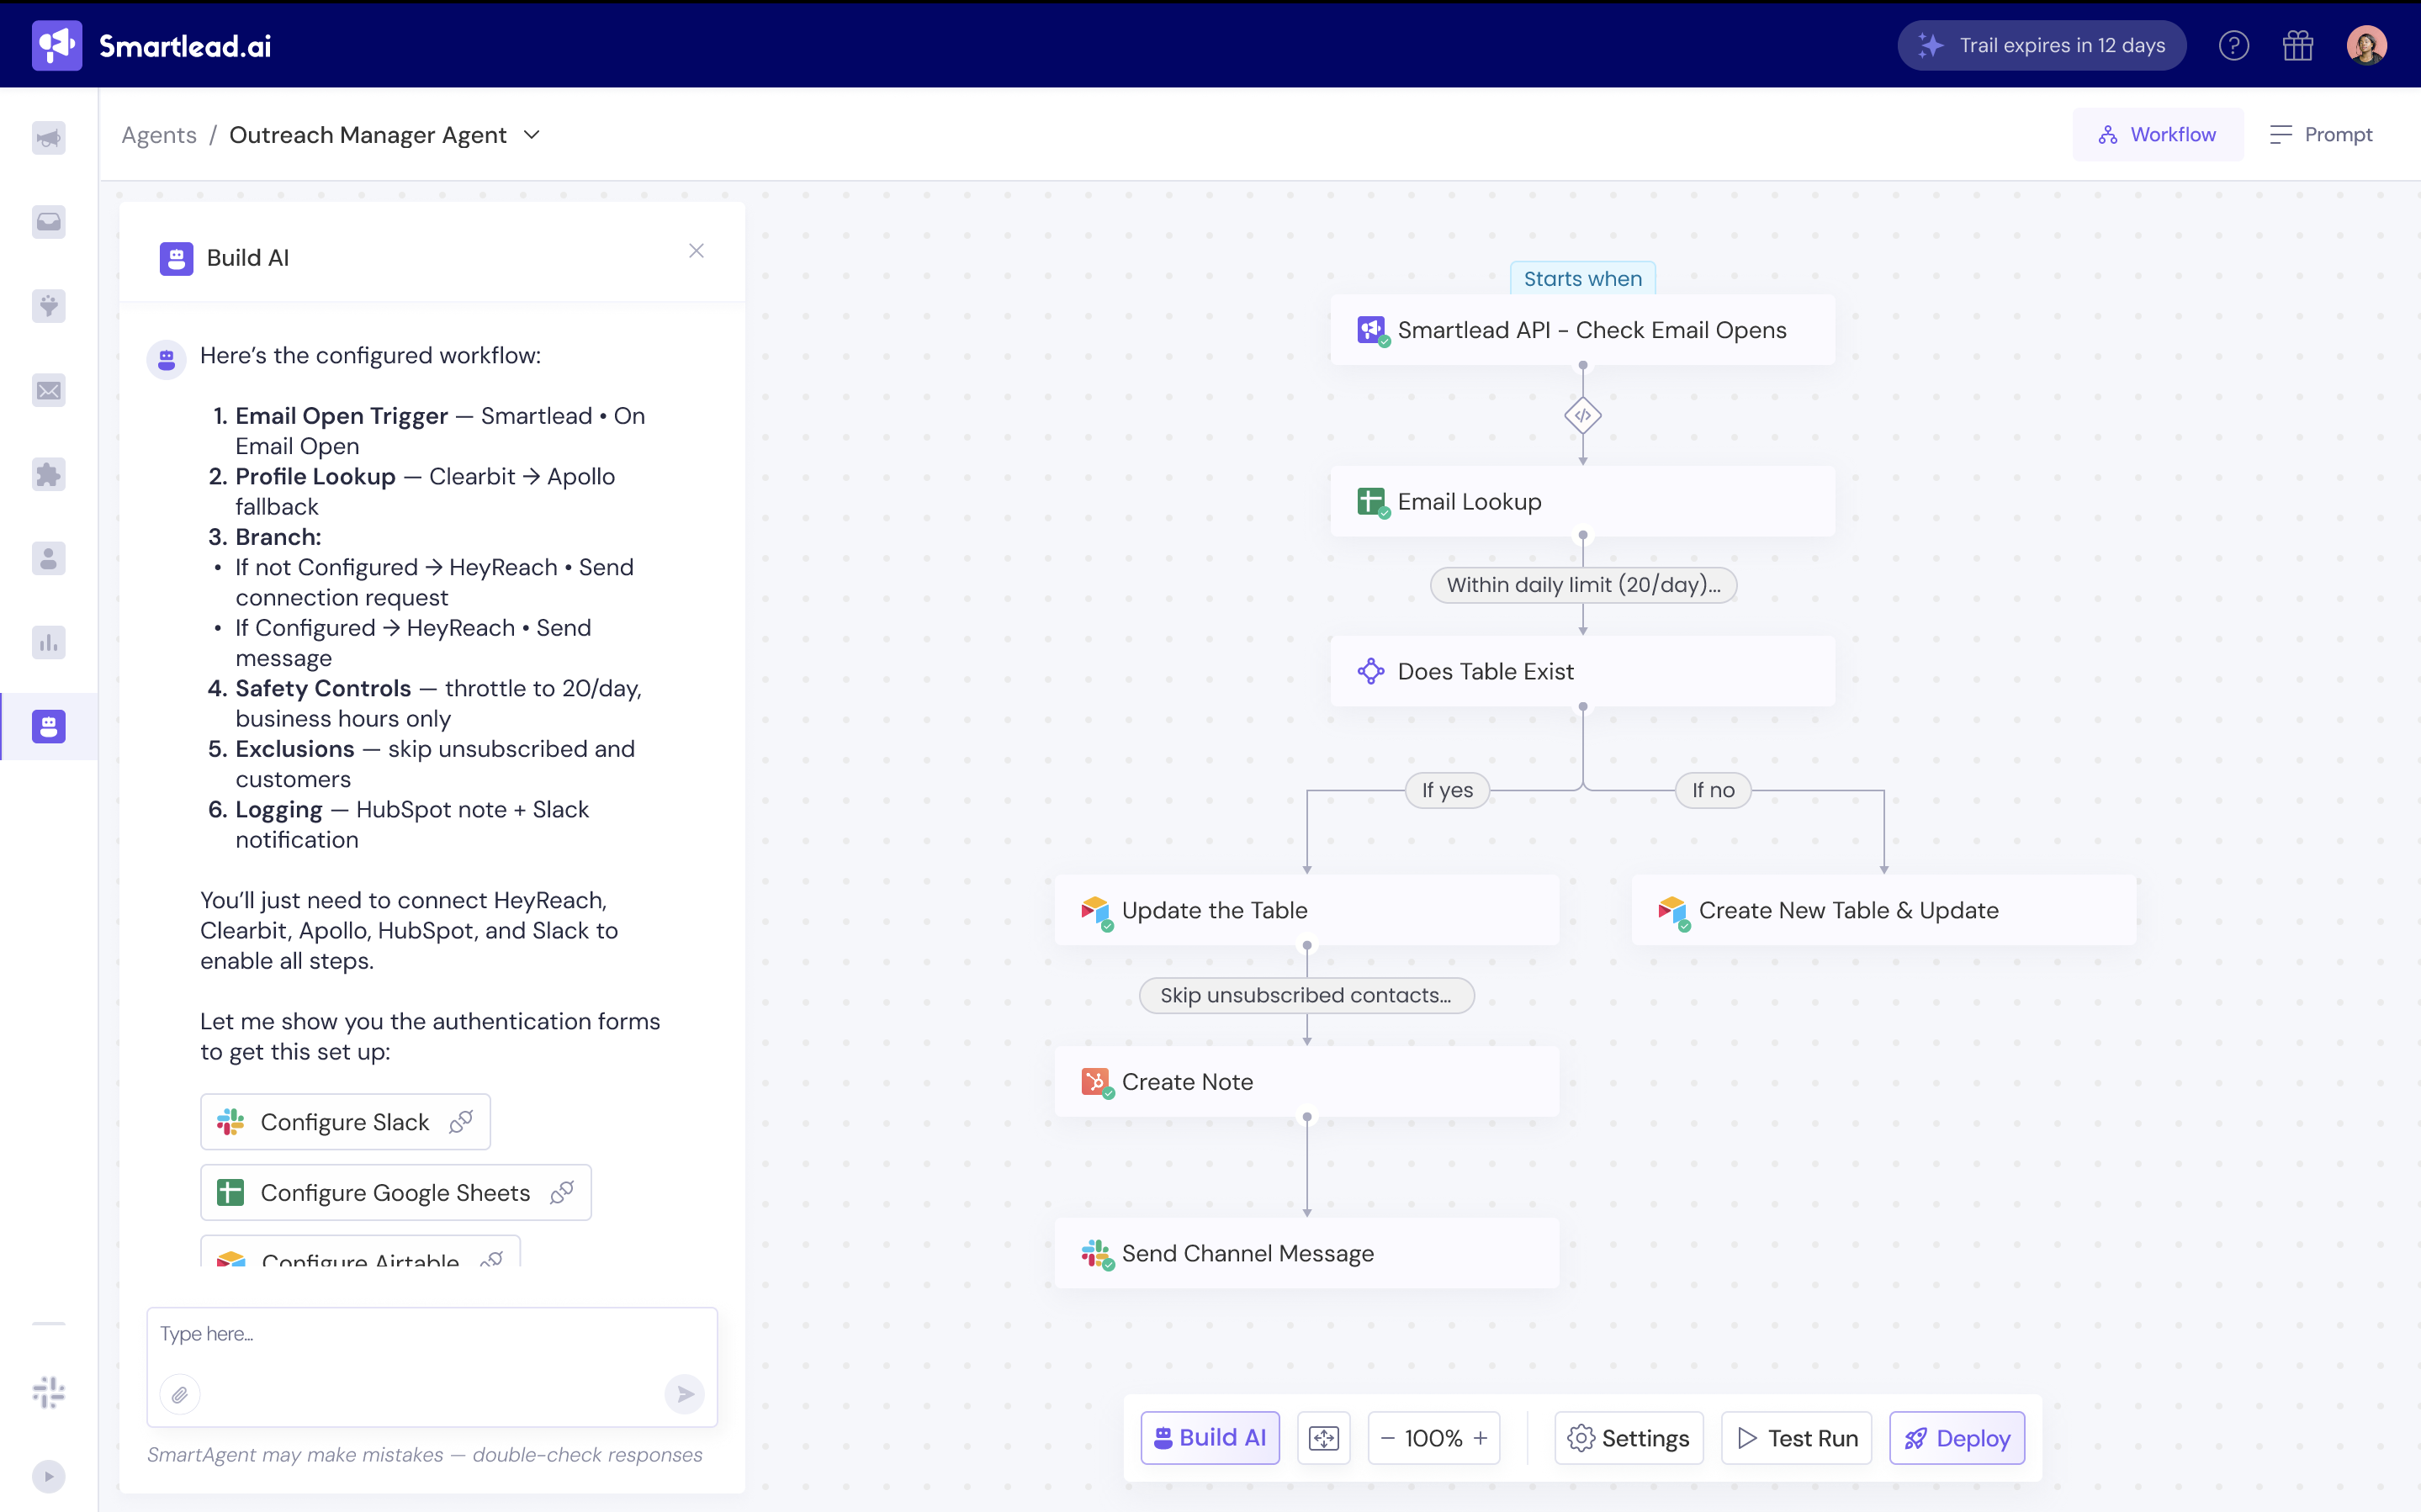Start a Test Run
The height and width of the screenshot is (1512, 2421).
pos(1797,1438)
